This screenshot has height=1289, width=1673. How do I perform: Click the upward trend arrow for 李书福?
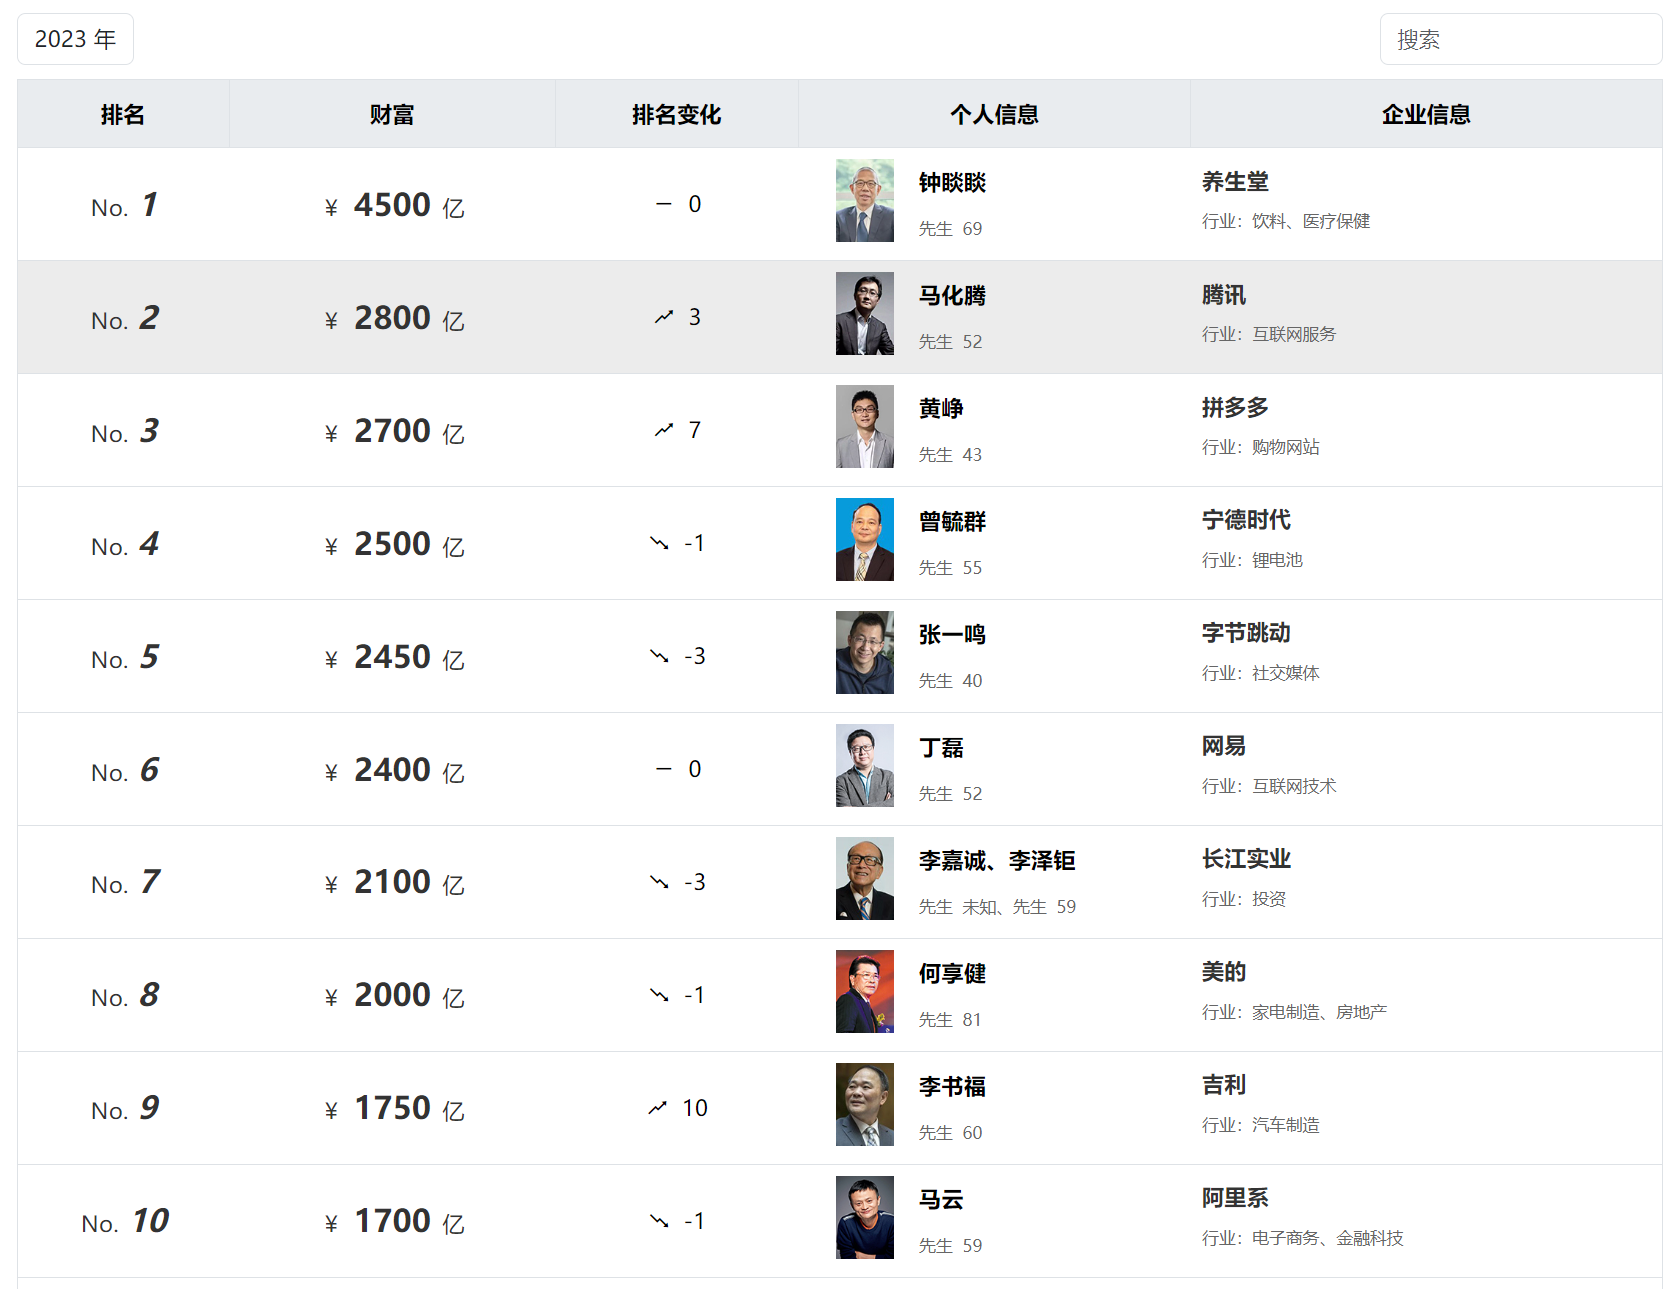(x=657, y=1108)
